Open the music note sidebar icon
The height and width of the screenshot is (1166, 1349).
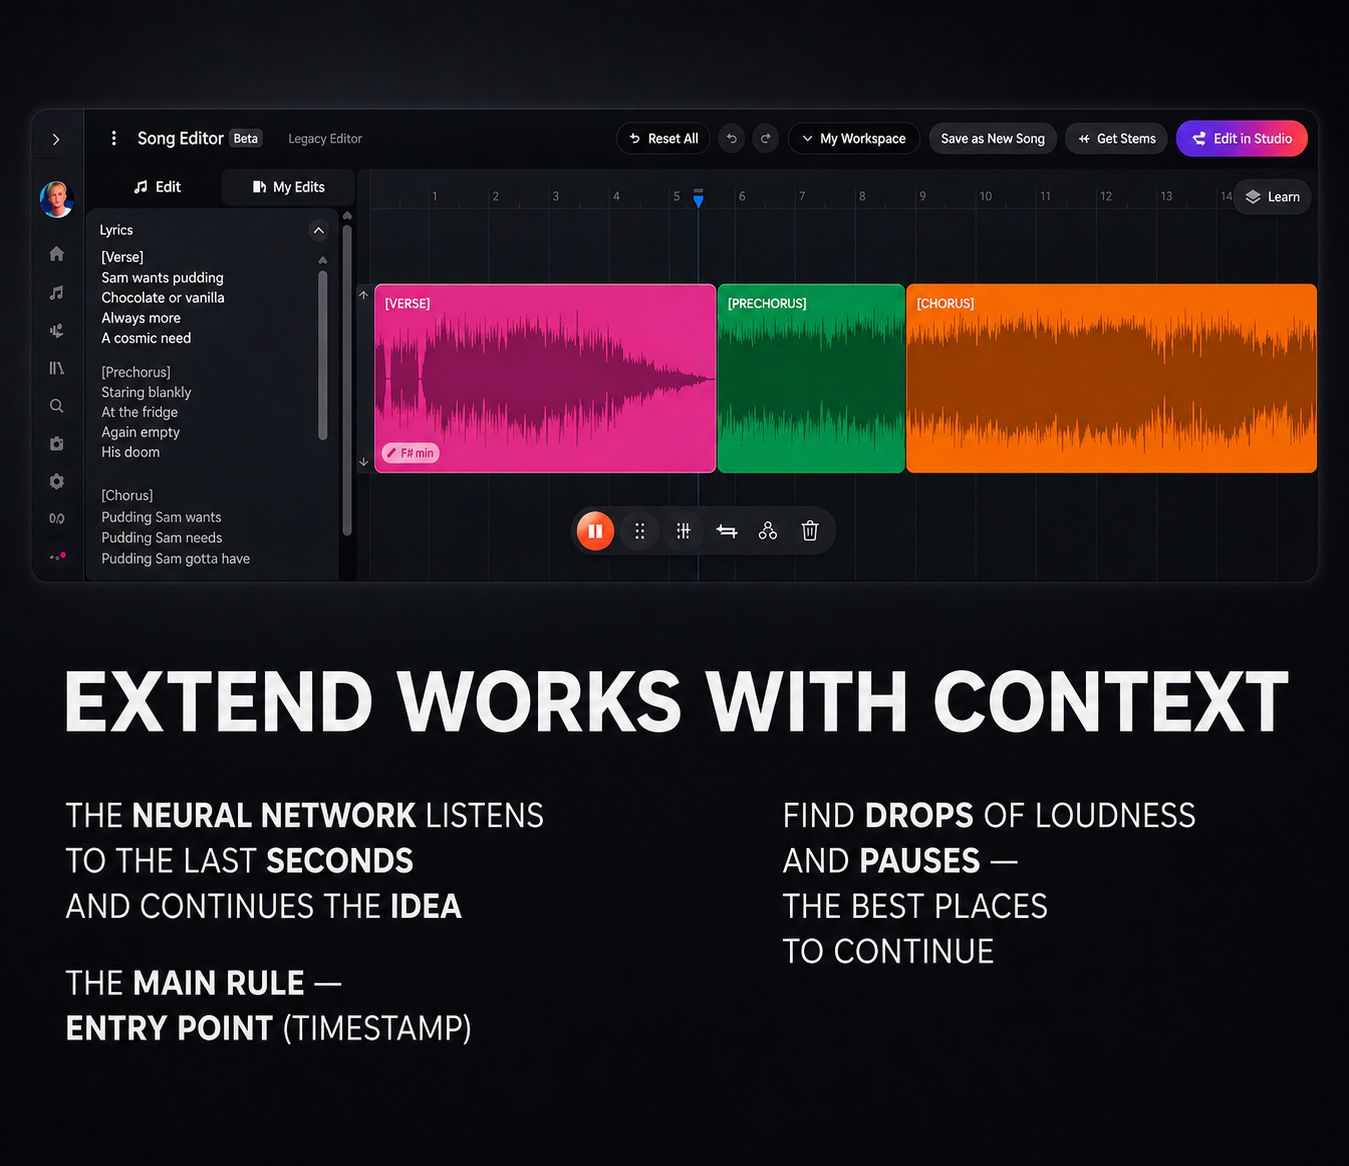(x=57, y=292)
